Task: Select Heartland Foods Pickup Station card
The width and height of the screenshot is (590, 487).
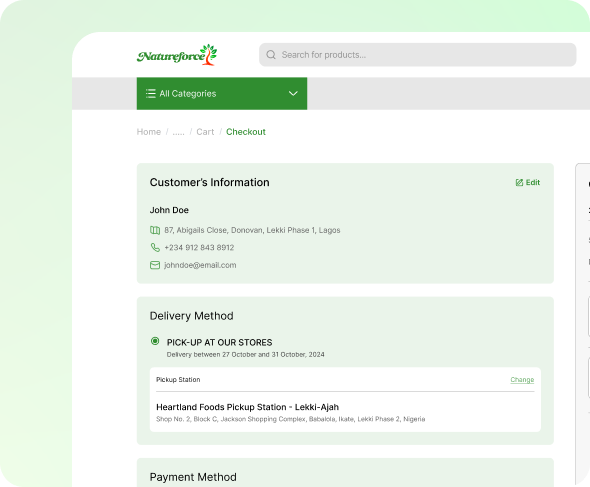Action: [345, 400]
